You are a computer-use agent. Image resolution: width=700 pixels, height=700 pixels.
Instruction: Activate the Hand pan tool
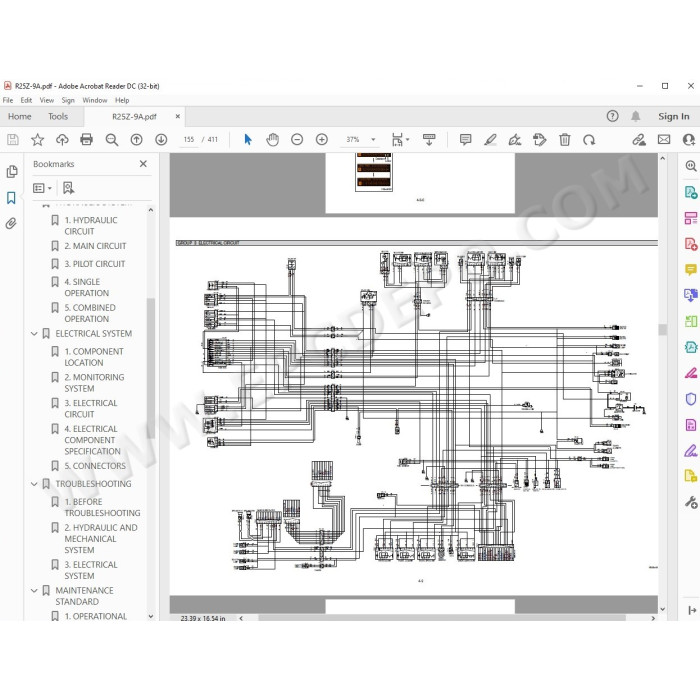pos(272,140)
